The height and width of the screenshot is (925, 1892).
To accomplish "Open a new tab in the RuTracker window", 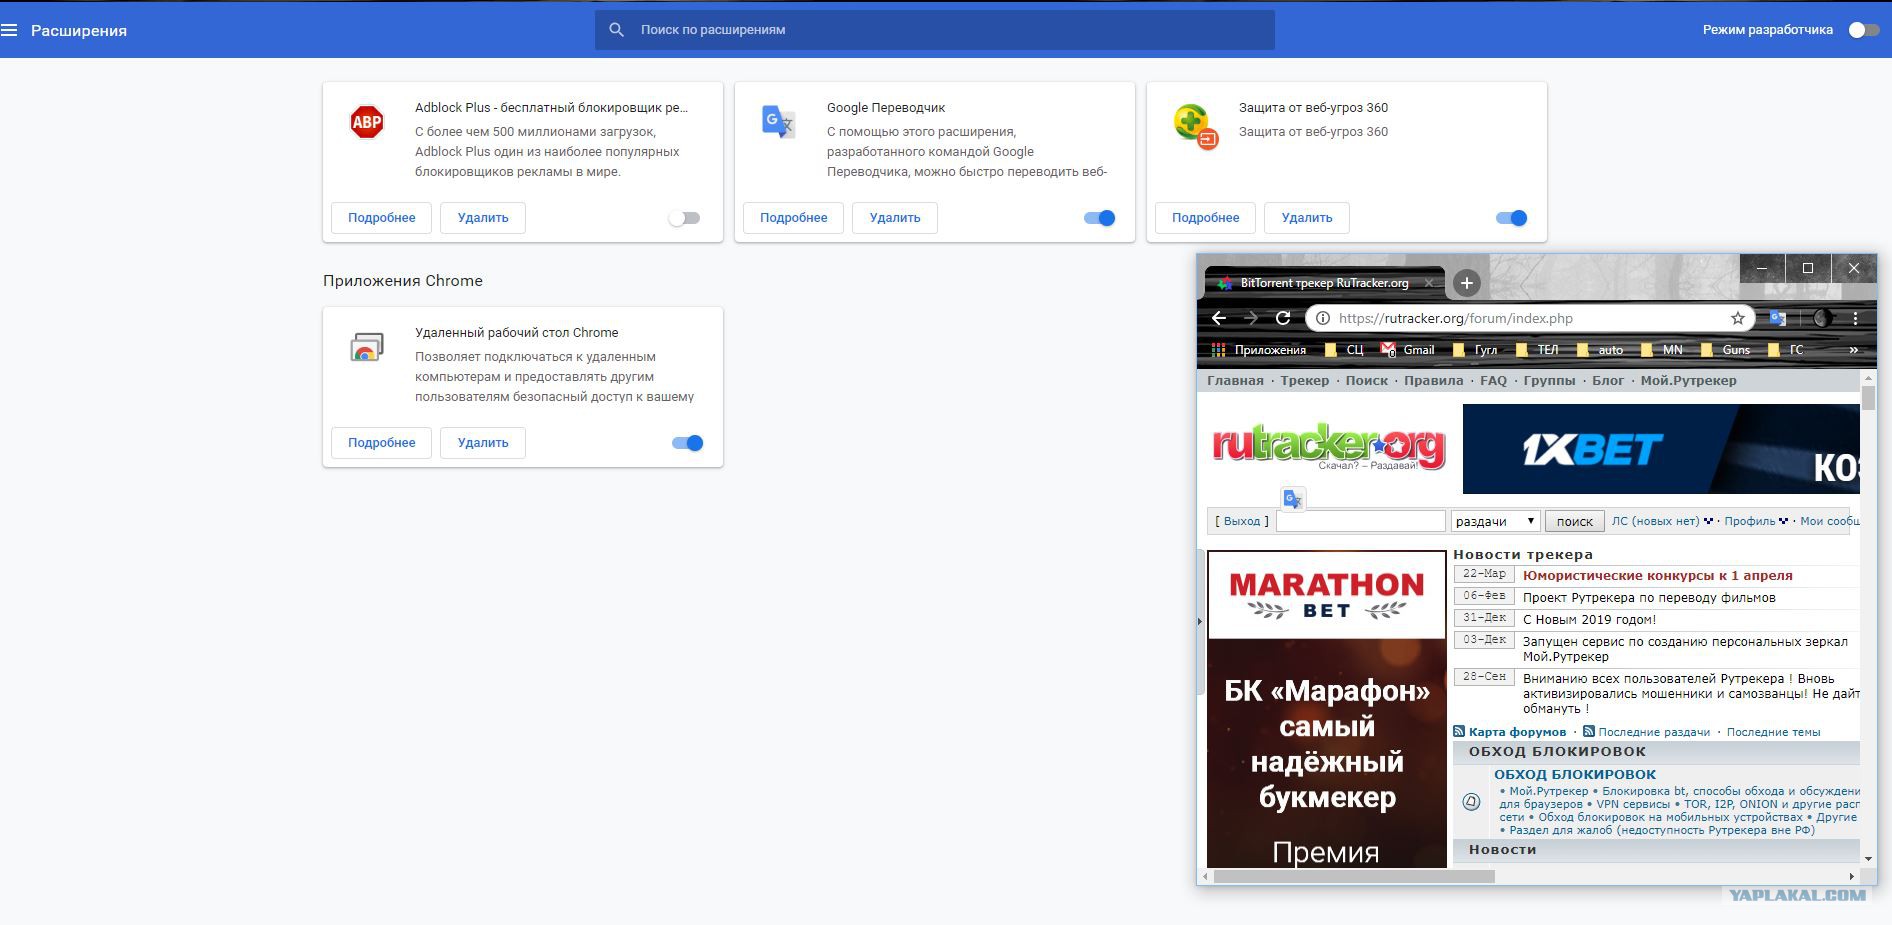I will coord(1466,283).
